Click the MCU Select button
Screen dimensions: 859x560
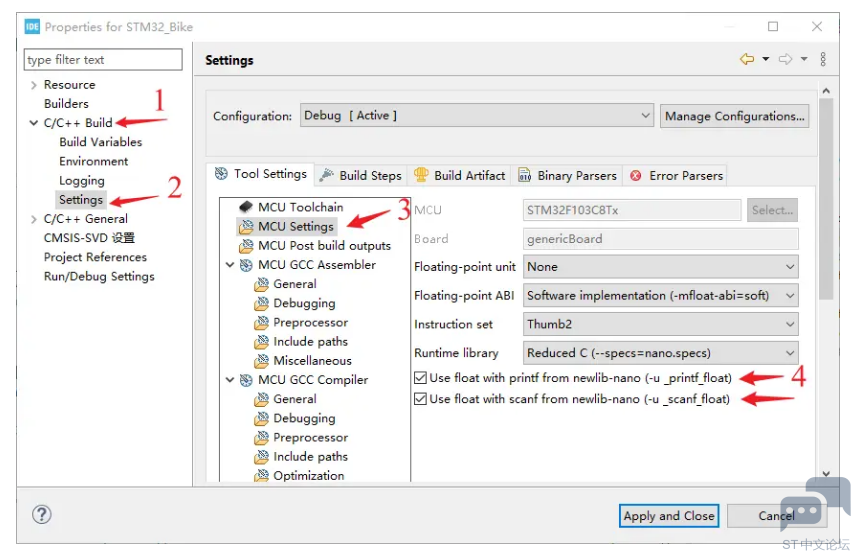click(x=772, y=210)
